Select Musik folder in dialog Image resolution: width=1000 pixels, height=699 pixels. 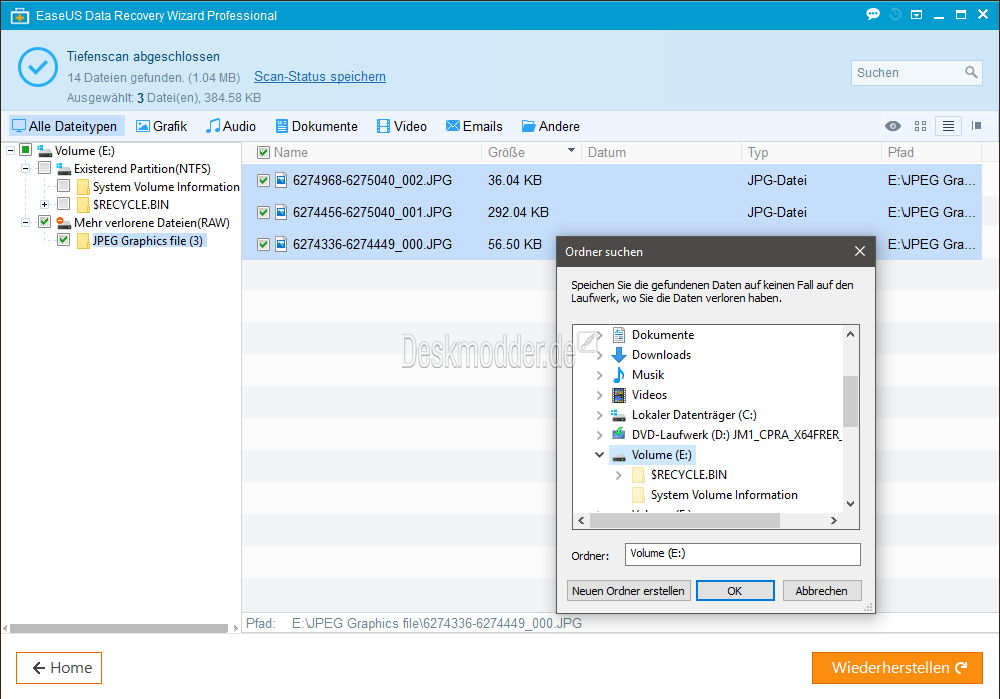pyautogui.click(x=648, y=374)
